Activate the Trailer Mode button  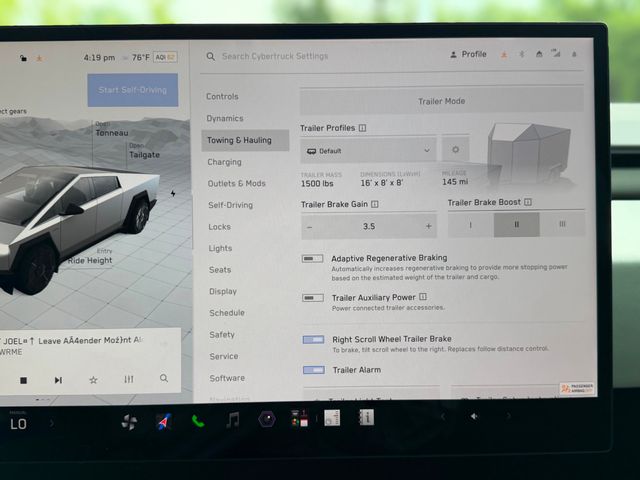(x=442, y=101)
